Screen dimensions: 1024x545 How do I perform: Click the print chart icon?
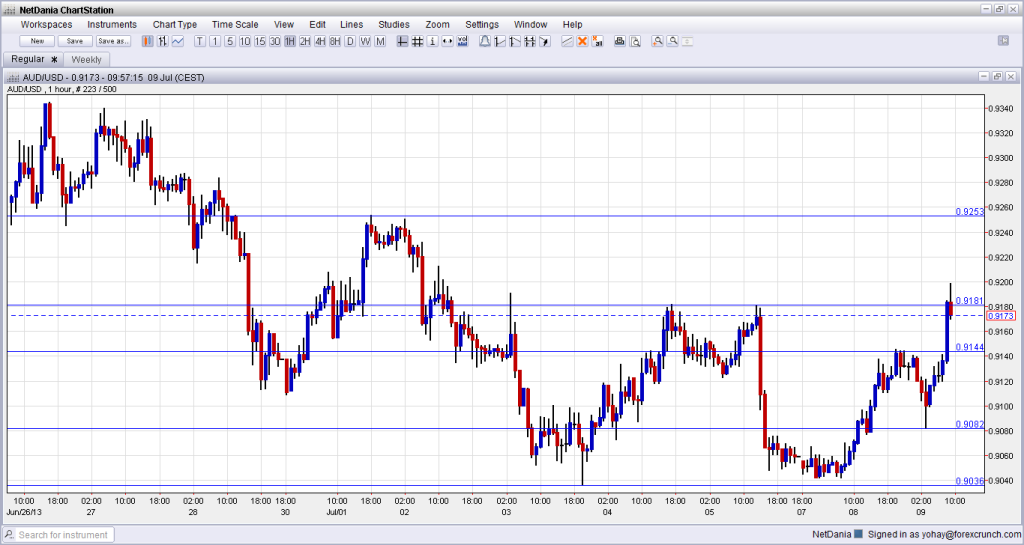[x=619, y=41]
